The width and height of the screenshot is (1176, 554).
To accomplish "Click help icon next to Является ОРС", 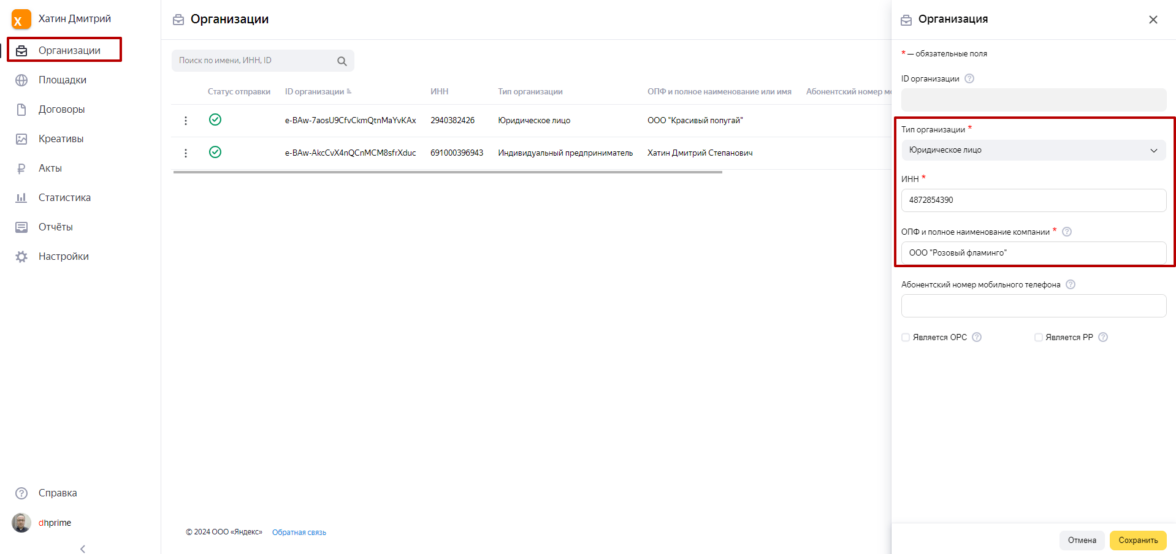I will [x=976, y=338].
